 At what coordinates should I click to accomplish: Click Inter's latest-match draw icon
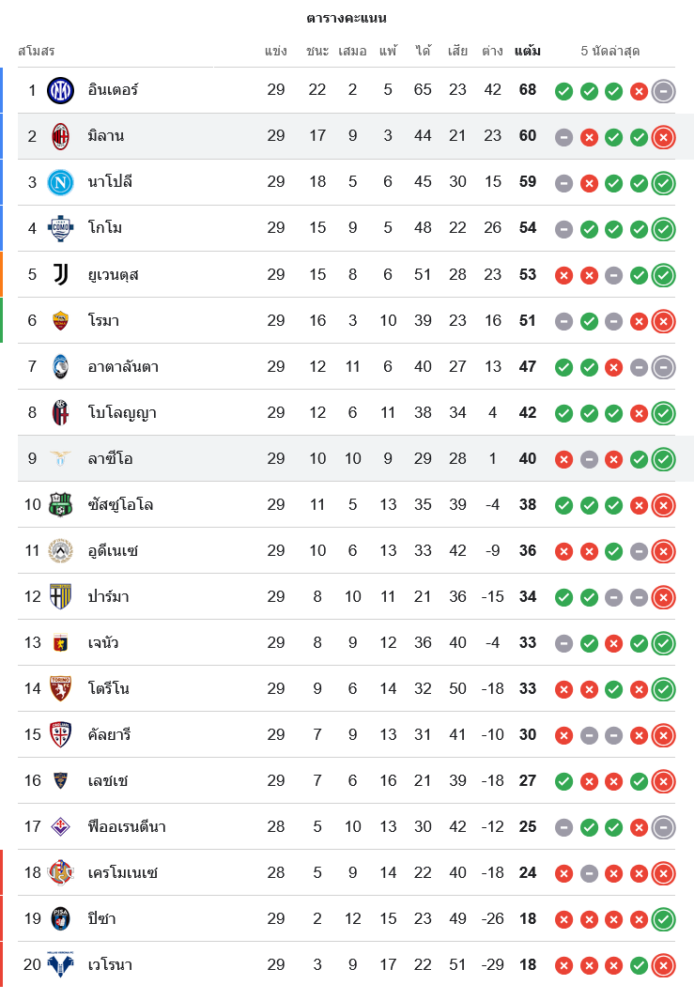[x=663, y=91]
